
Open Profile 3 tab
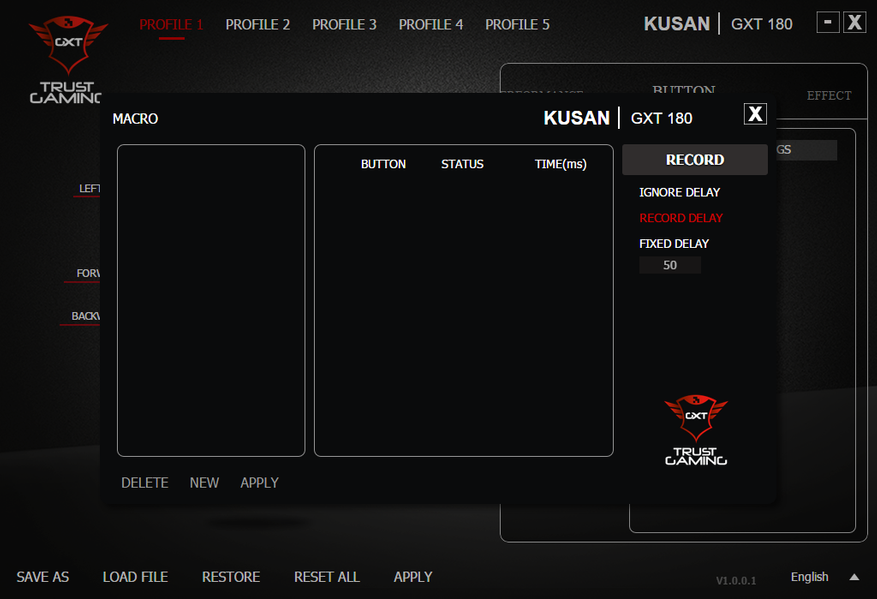345,25
